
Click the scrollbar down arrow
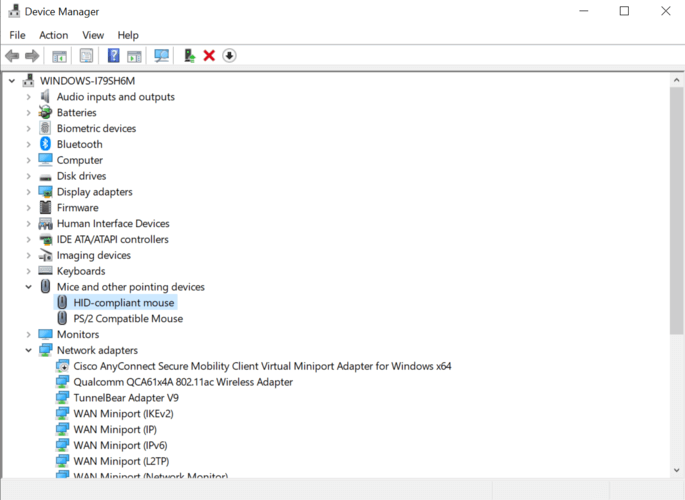tap(676, 470)
